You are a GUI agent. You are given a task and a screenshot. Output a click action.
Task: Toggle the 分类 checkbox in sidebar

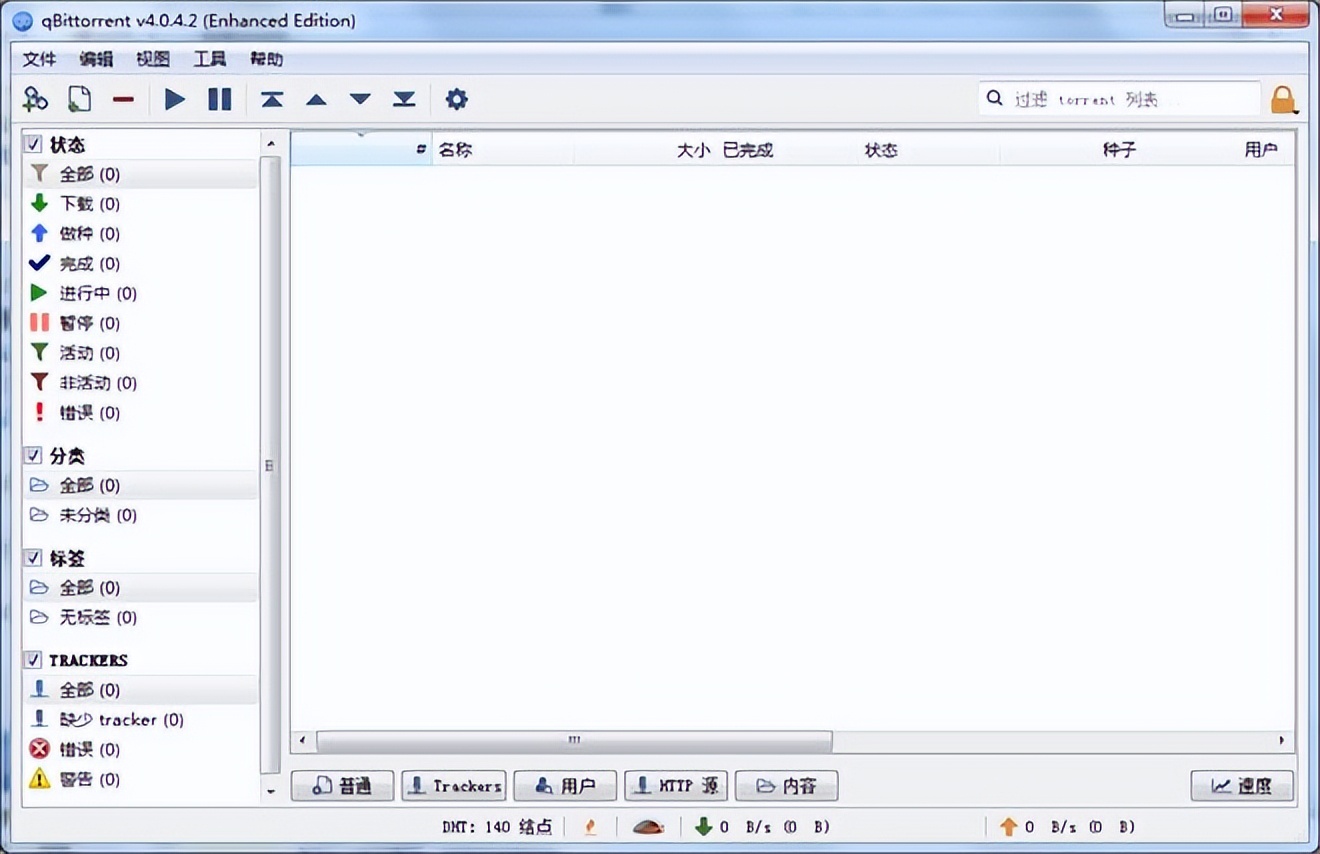pyautogui.click(x=34, y=456)
